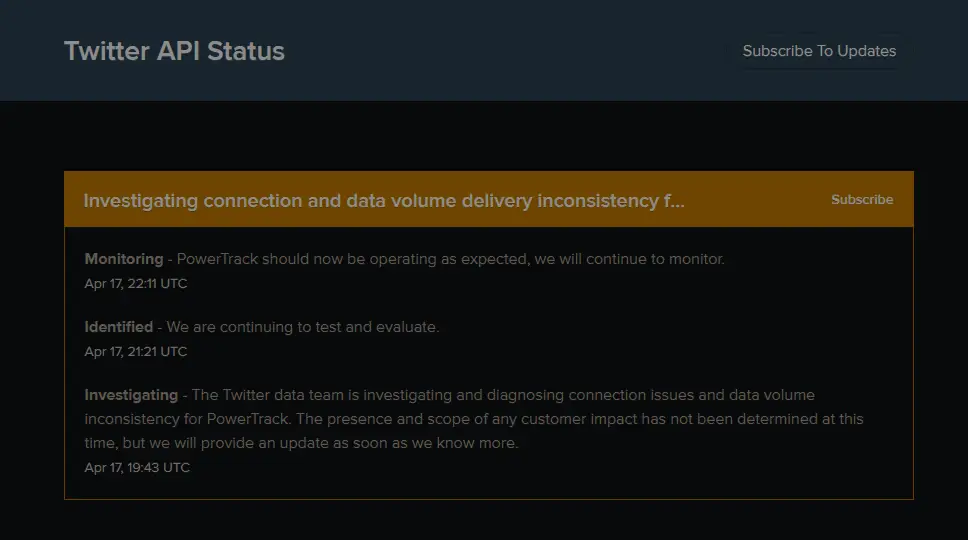Click the Apr 17, 22:11 UTC timestamp
Screen dimensions: 968x540
[x=136, y=283]
